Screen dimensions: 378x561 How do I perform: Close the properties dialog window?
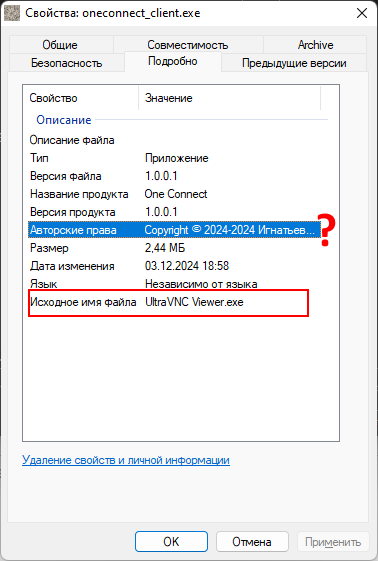pos(362,13)
